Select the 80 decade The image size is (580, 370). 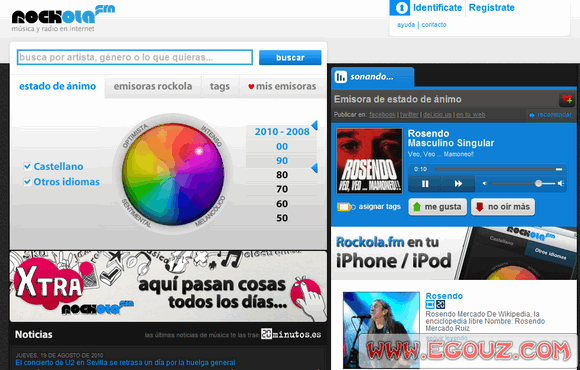coord(282,175)
